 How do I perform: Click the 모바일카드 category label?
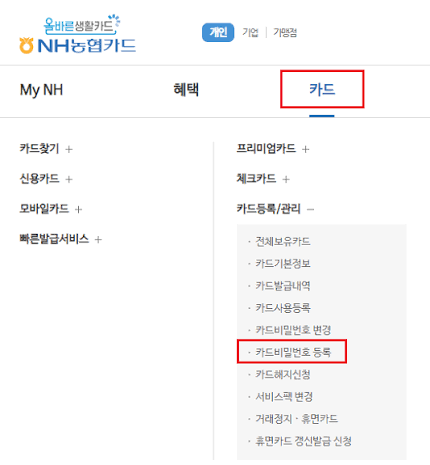point(44,209)
